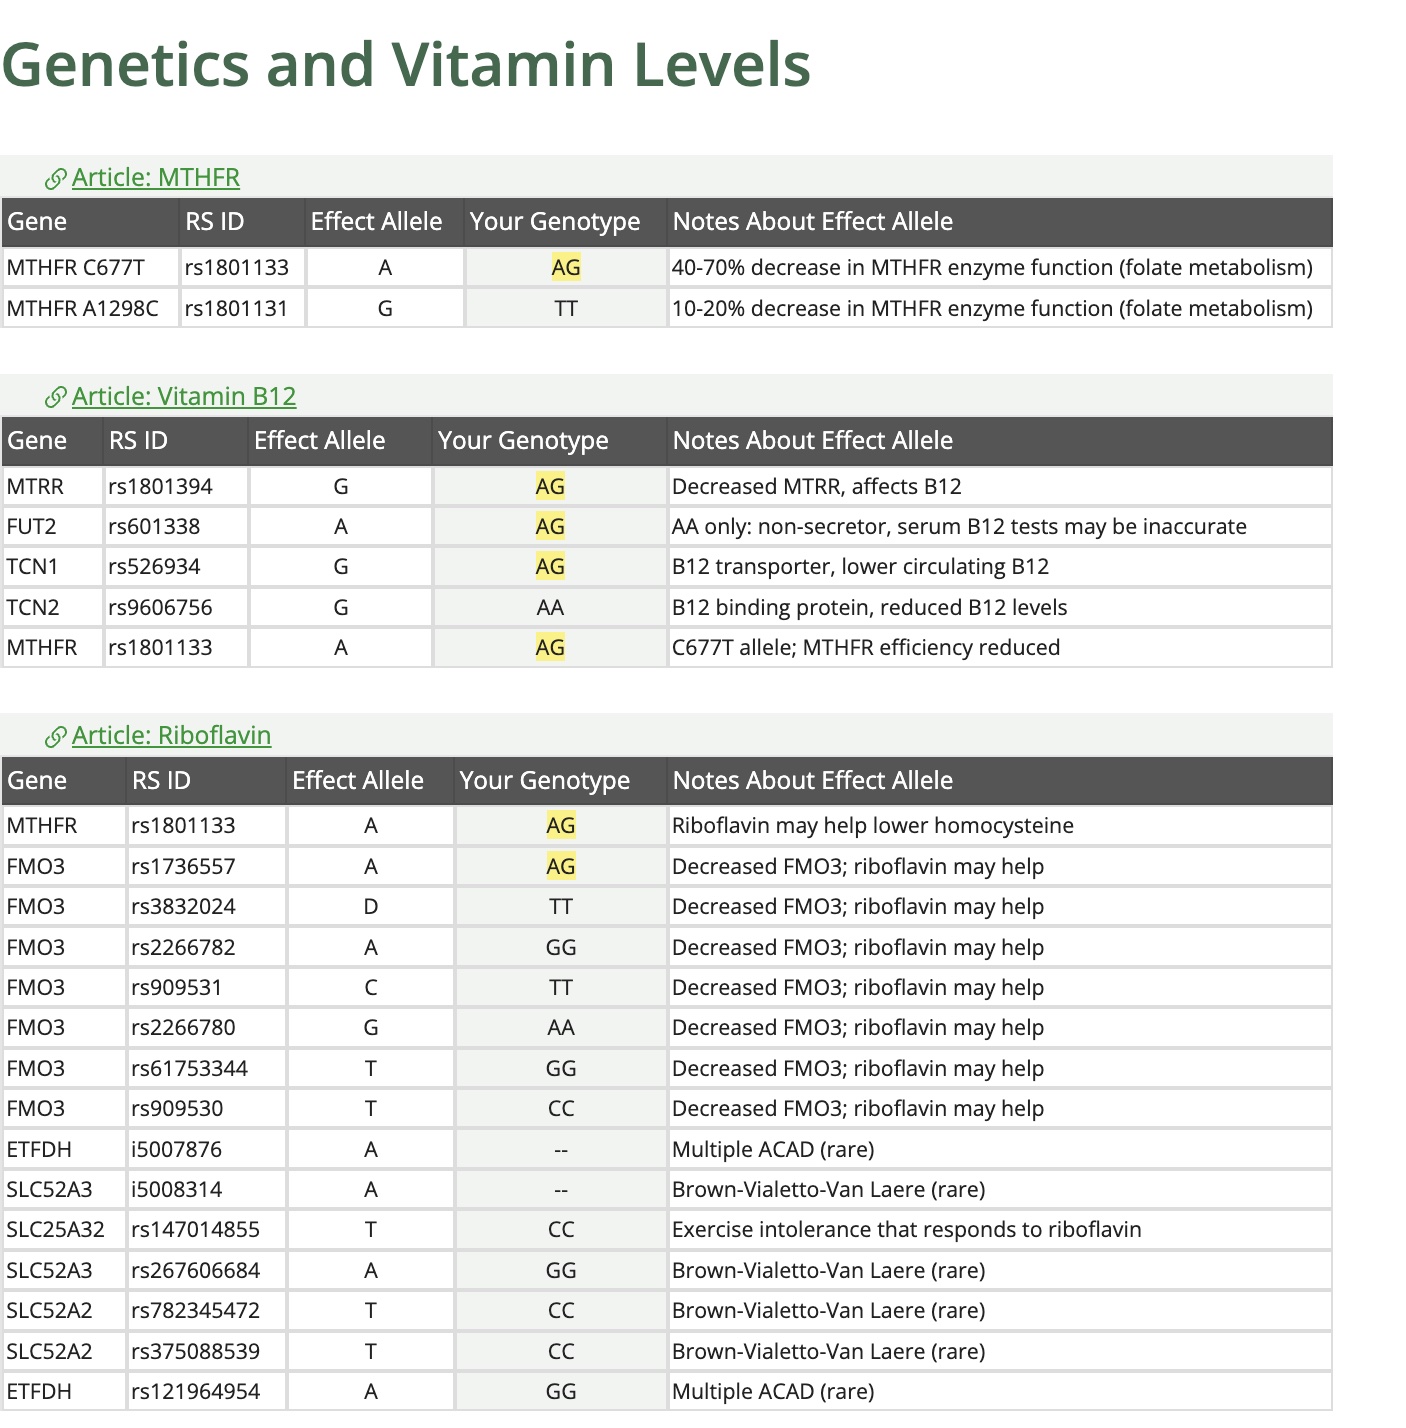1406x1428 pixels.
Task: Click the highlighted AG genotype for MTRR
Action: (550, 486)
